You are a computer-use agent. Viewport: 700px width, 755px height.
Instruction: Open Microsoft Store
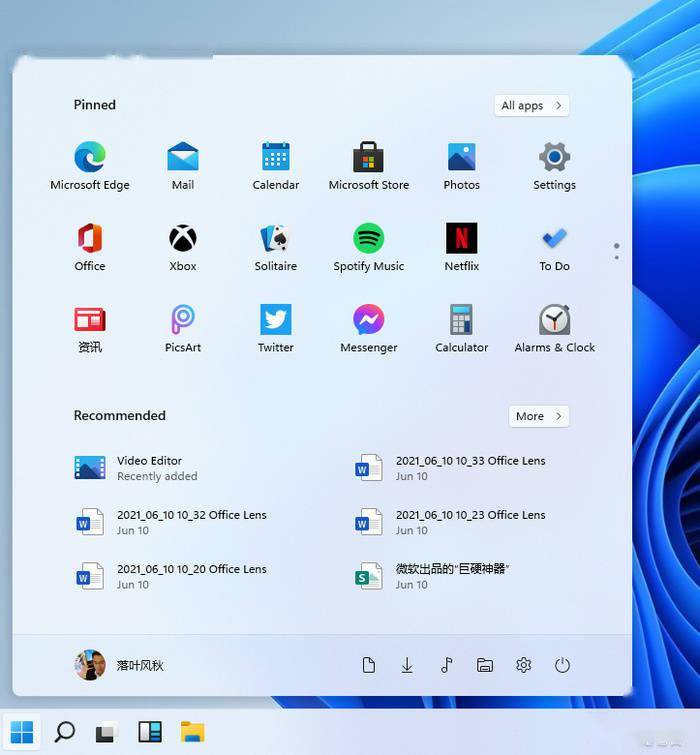[x=368, y=166]
